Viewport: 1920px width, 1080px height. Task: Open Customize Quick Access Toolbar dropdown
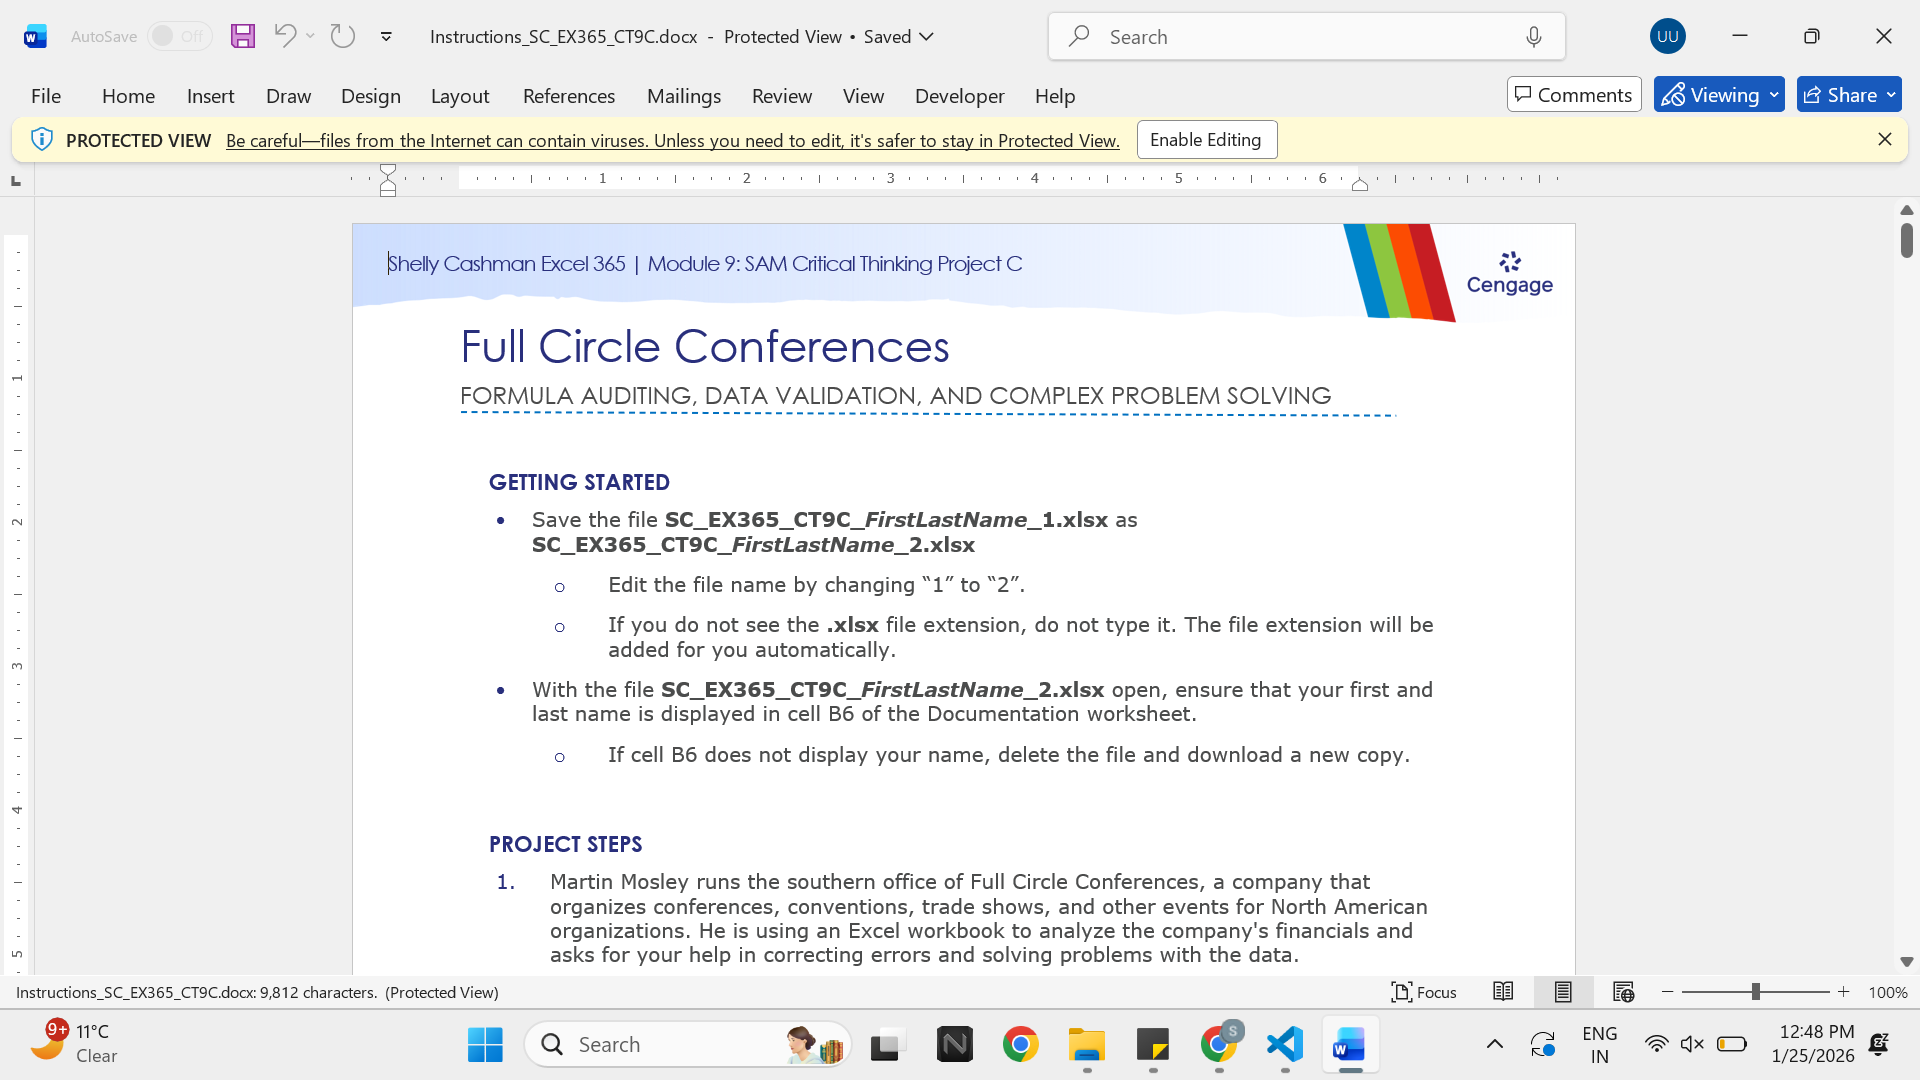coord(386,37)
